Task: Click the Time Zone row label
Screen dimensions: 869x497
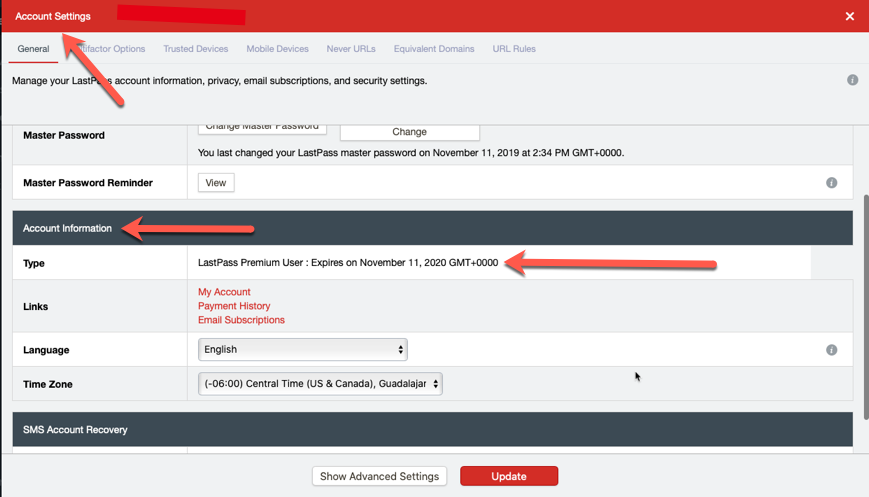Action: 48,384
